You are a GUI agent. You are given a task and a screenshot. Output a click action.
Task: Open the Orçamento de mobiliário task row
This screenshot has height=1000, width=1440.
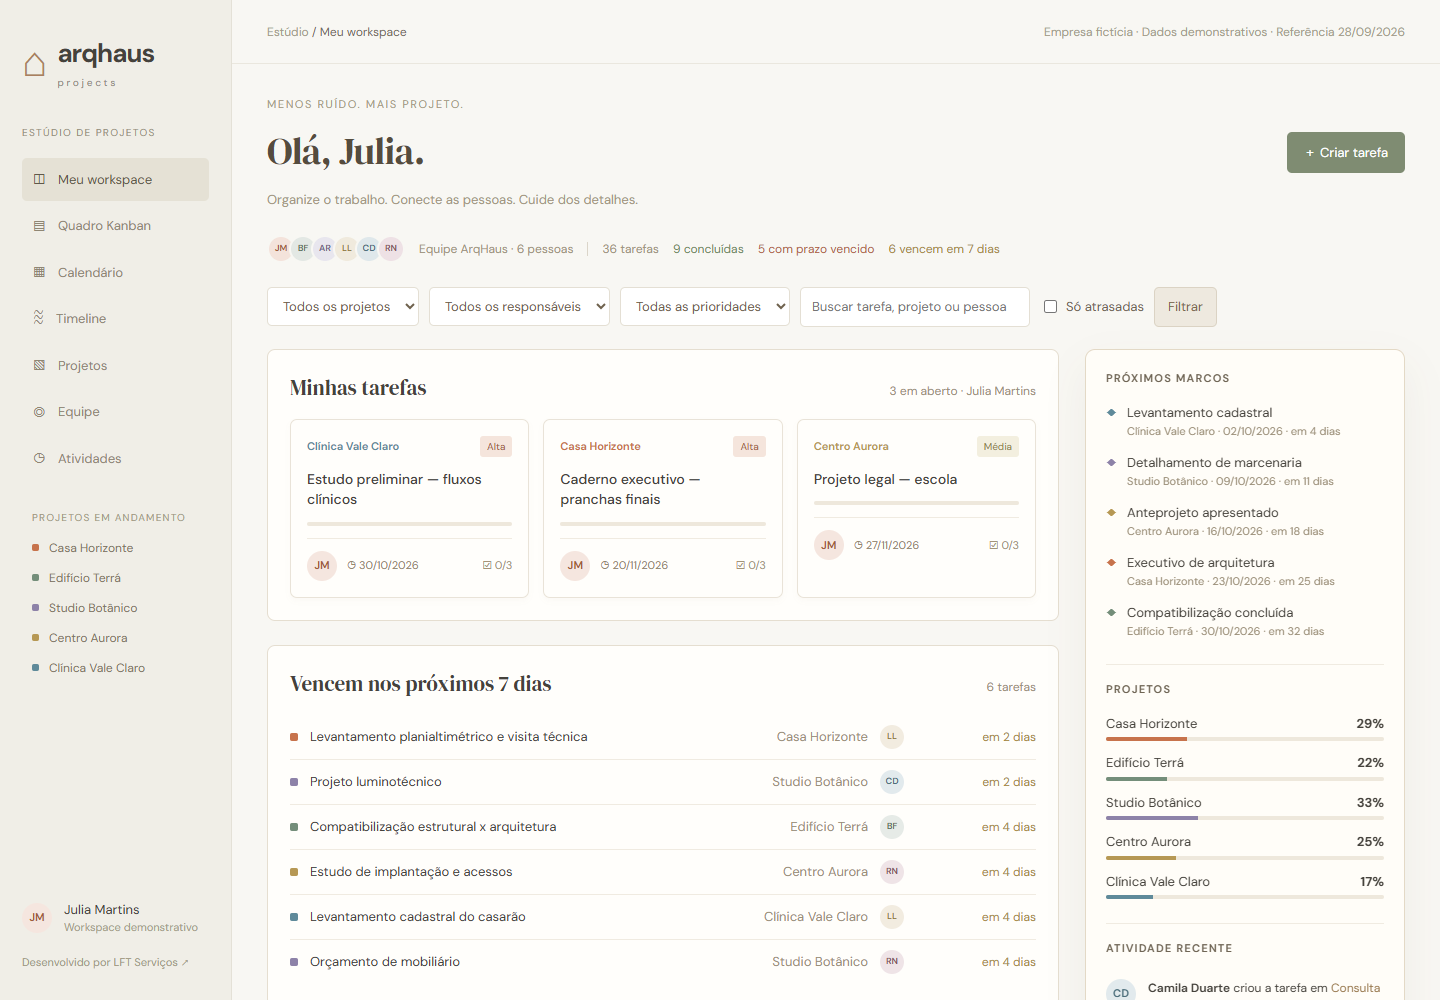(x=663, y=962)
